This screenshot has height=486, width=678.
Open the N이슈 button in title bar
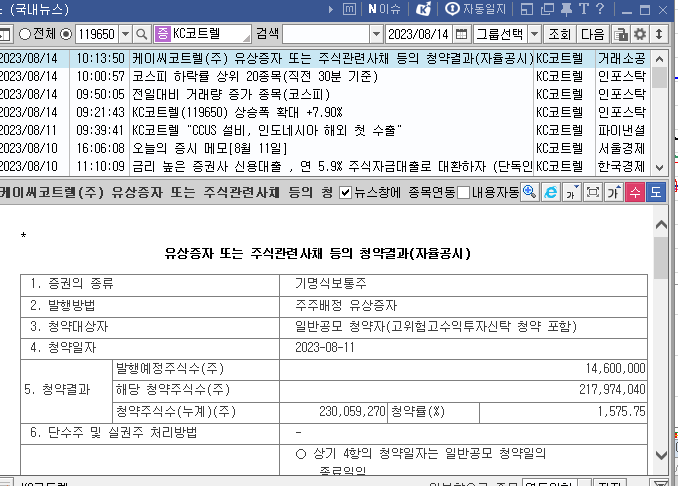[384, 9]
